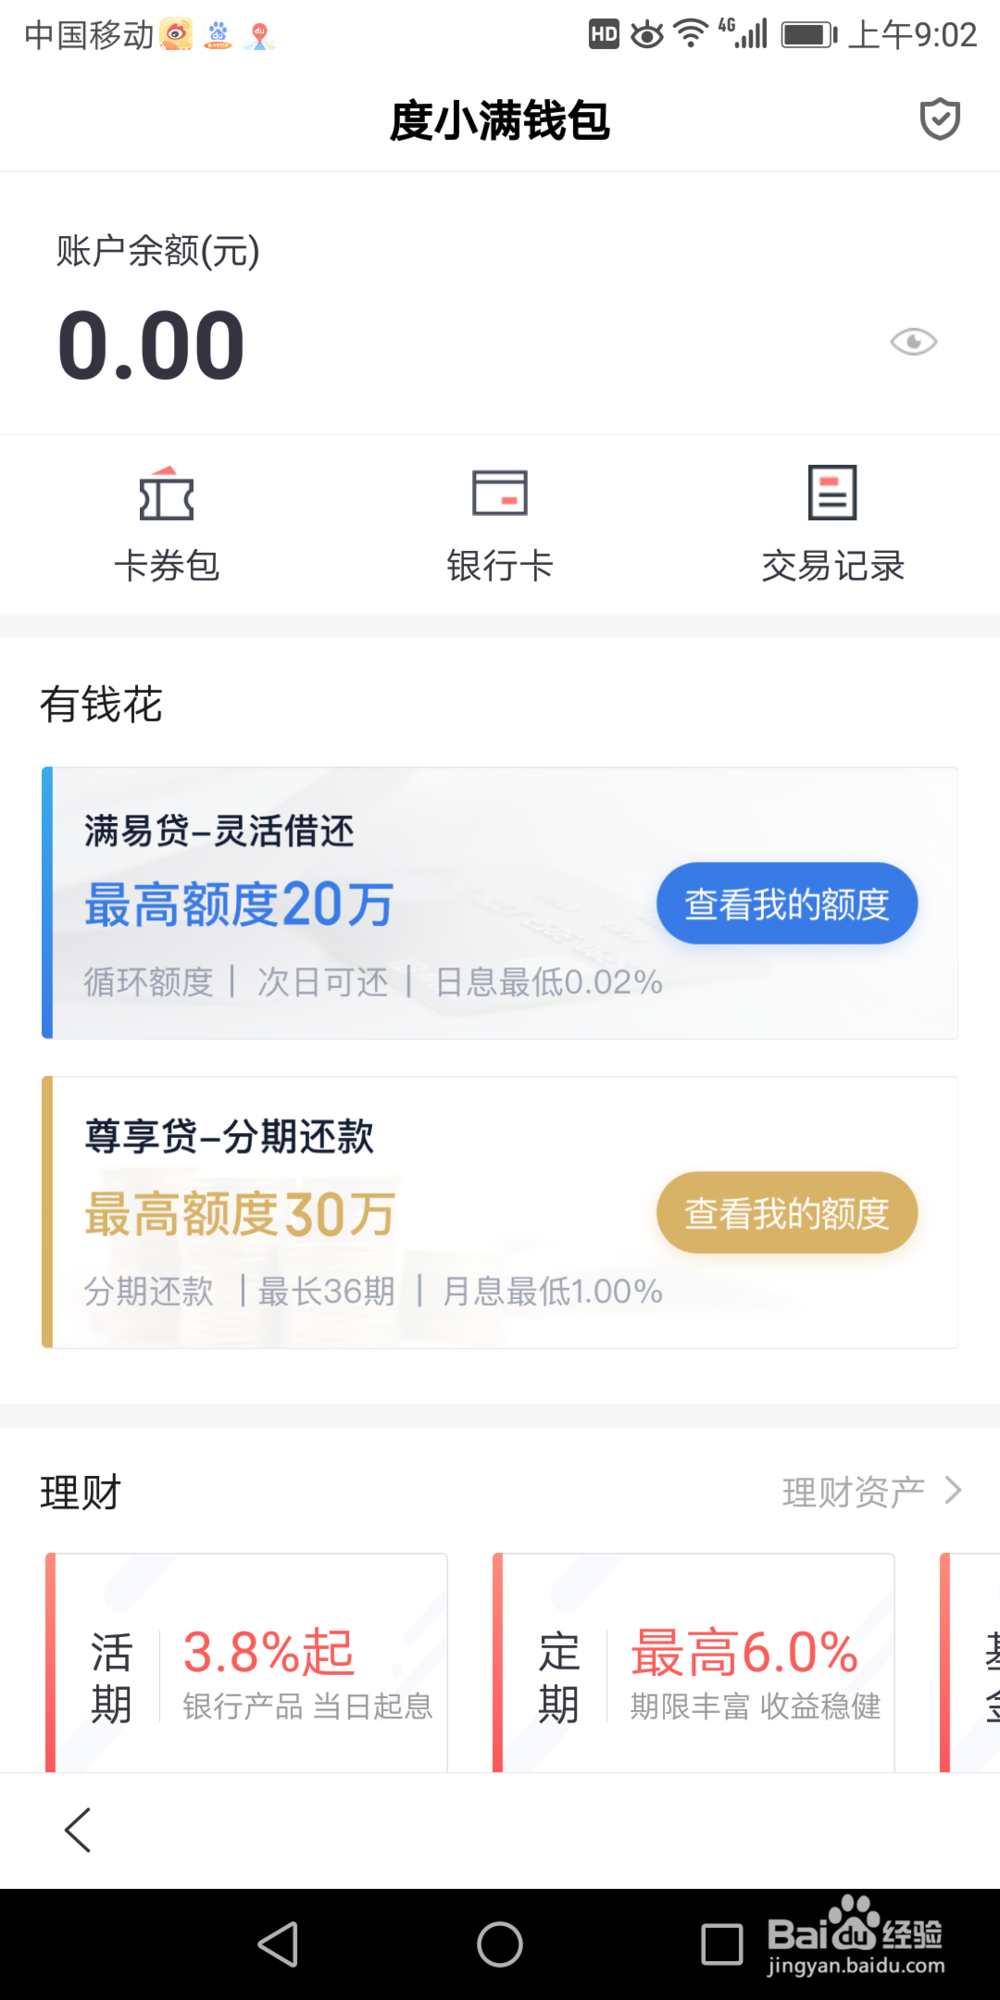Tap Android home circle button
Screen dimensions: 1000x2000
(500, 1944)
